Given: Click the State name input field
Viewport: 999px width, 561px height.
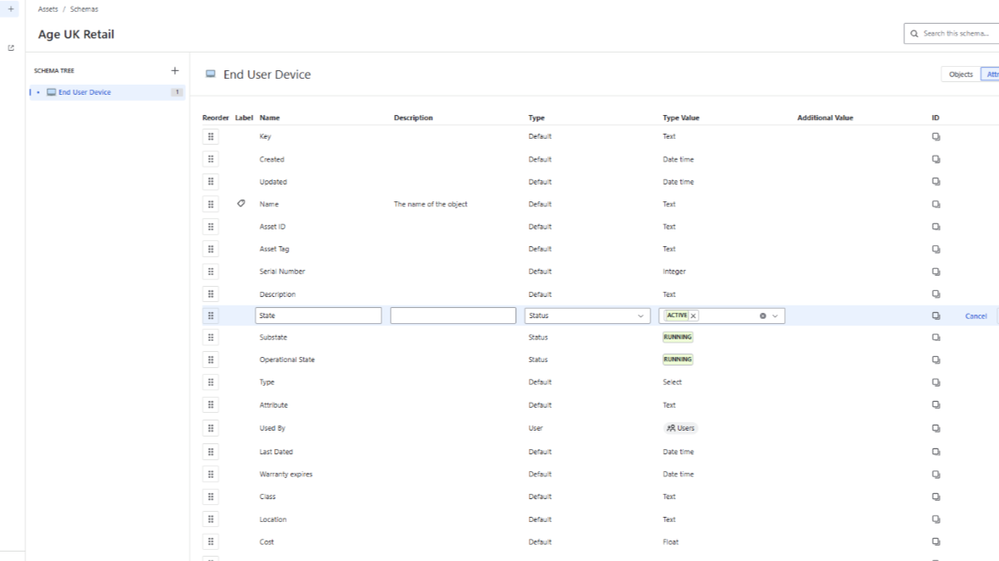Looking at the screenshot, I should [x=319, y=316].
